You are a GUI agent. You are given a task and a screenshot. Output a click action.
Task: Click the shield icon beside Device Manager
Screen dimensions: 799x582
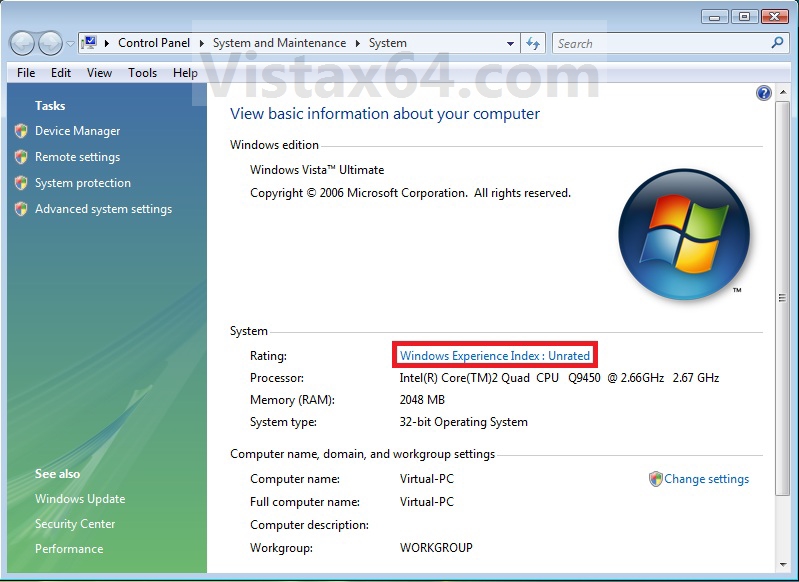tap(21, 131)
